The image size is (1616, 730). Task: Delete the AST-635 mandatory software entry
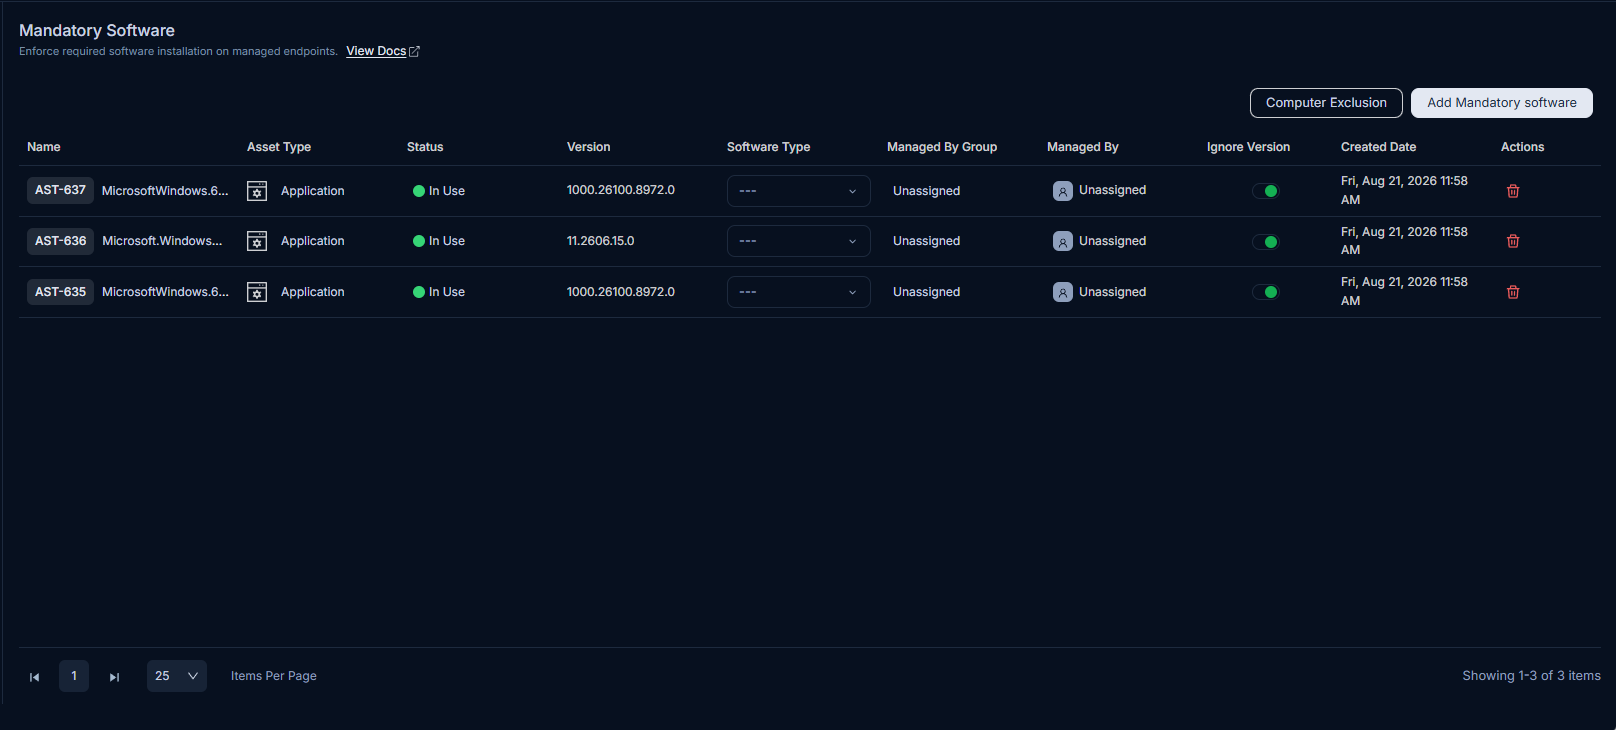click(1513, 292)
